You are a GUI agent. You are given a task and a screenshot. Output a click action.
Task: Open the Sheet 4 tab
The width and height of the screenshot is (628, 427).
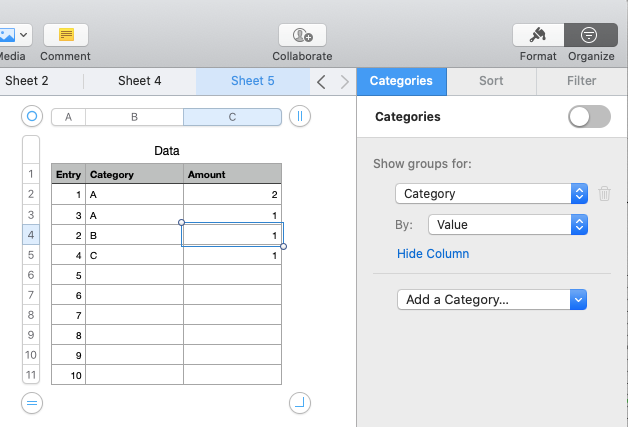(139, 81)
